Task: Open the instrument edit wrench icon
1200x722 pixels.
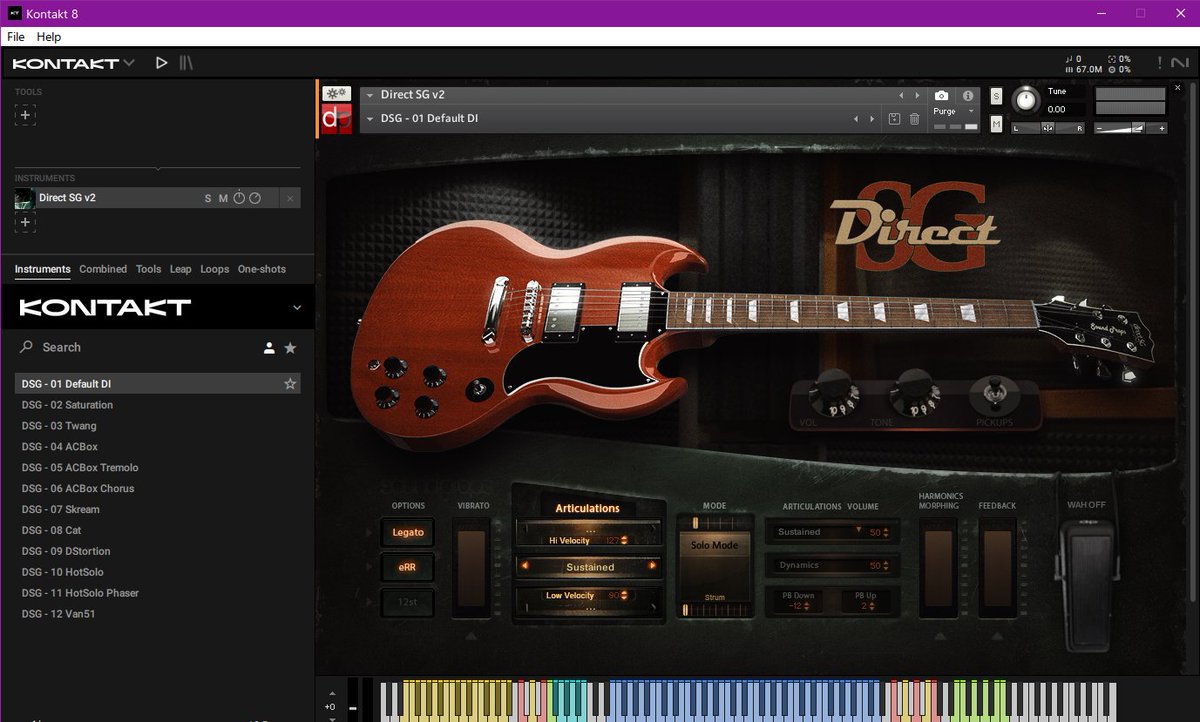Action: tap(337, 94)
